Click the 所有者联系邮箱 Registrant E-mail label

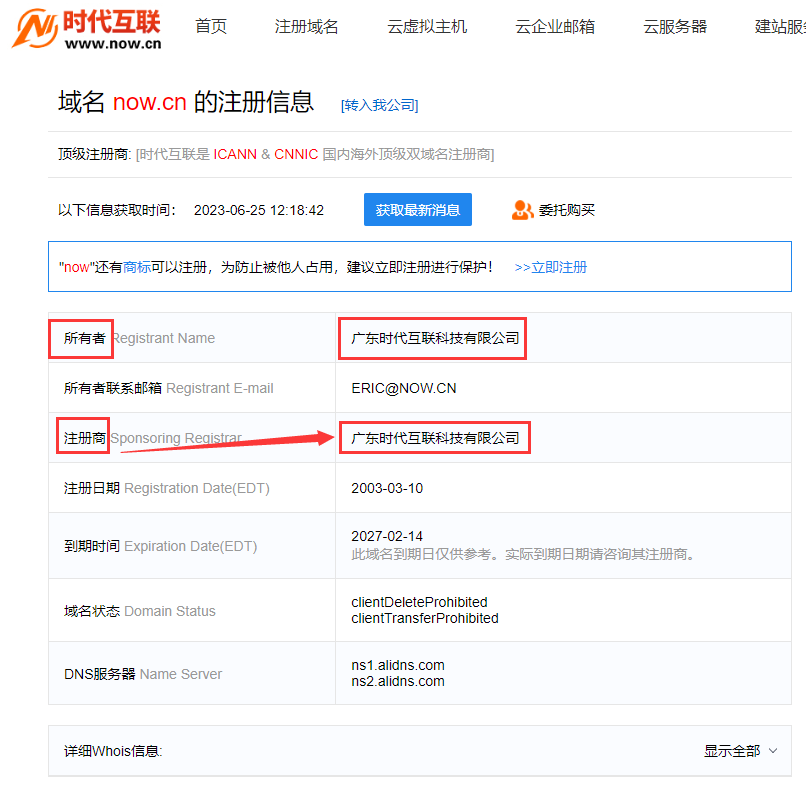[x=169, y=388]
